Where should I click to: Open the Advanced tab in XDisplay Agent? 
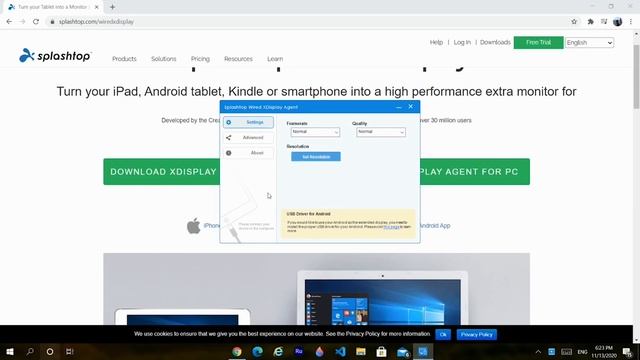click(248, 138)
